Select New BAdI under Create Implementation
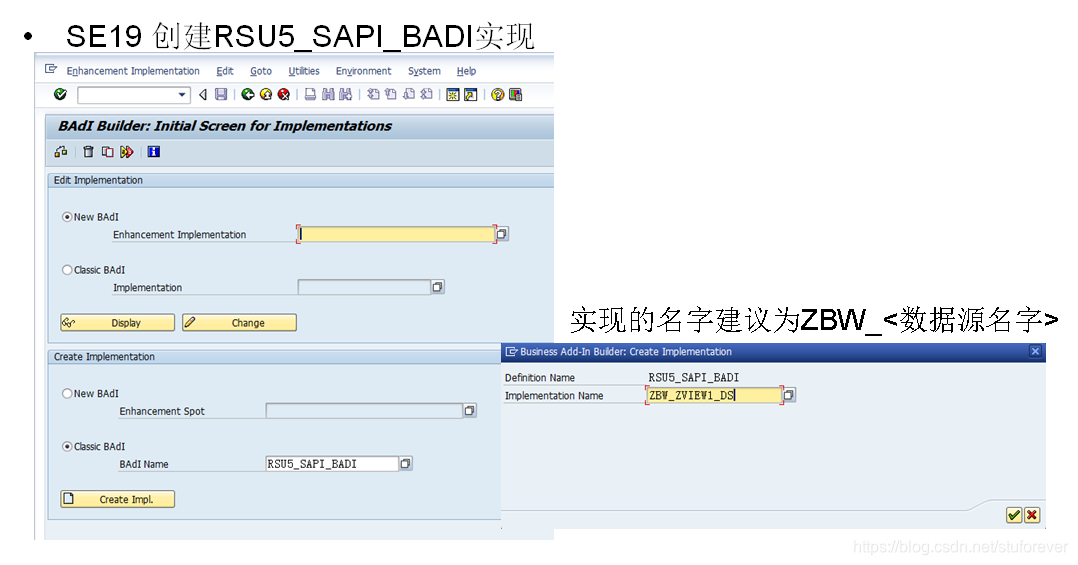This screenshot has height=565, width=1078. [67, 394]
